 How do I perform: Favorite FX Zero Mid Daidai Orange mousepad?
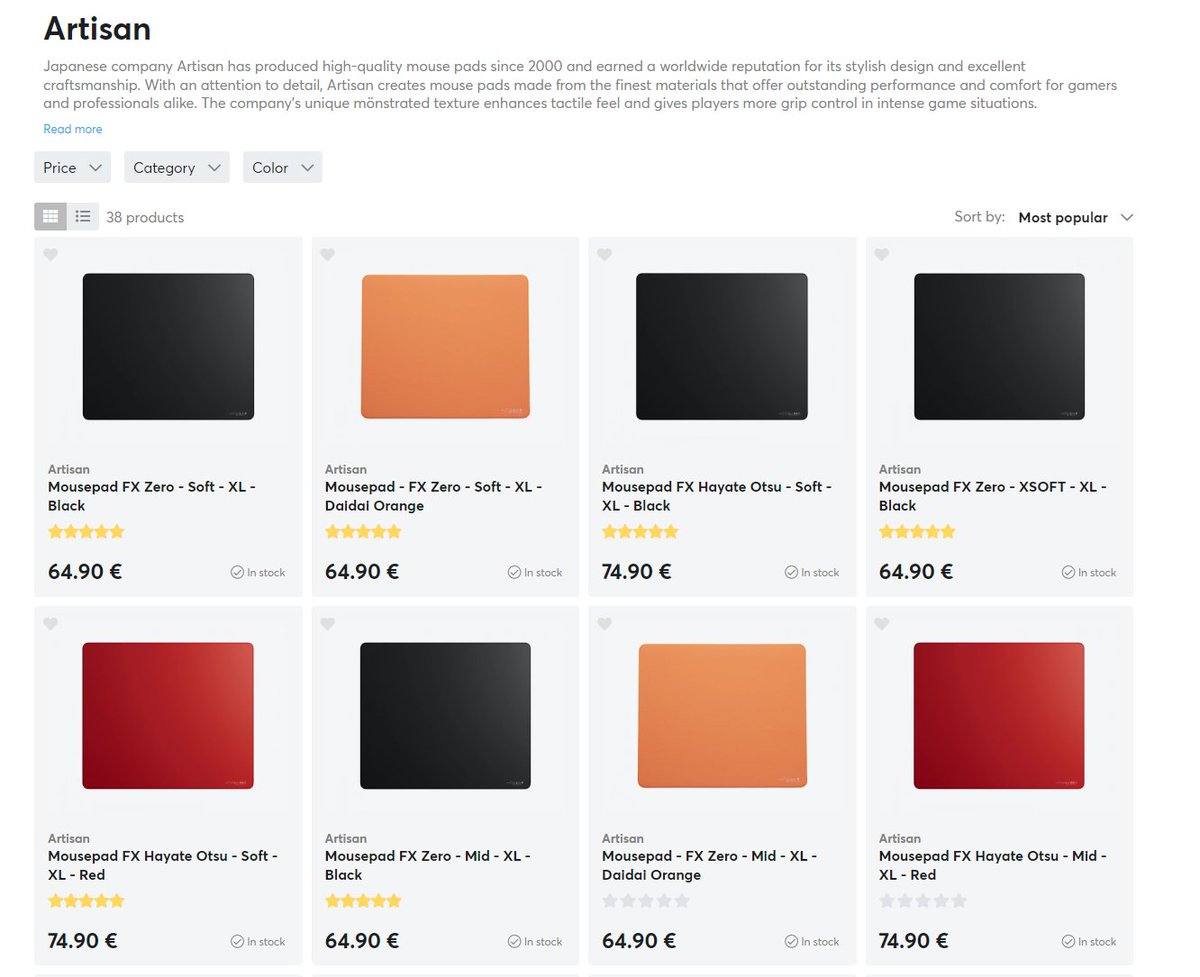tap(604, 624)
